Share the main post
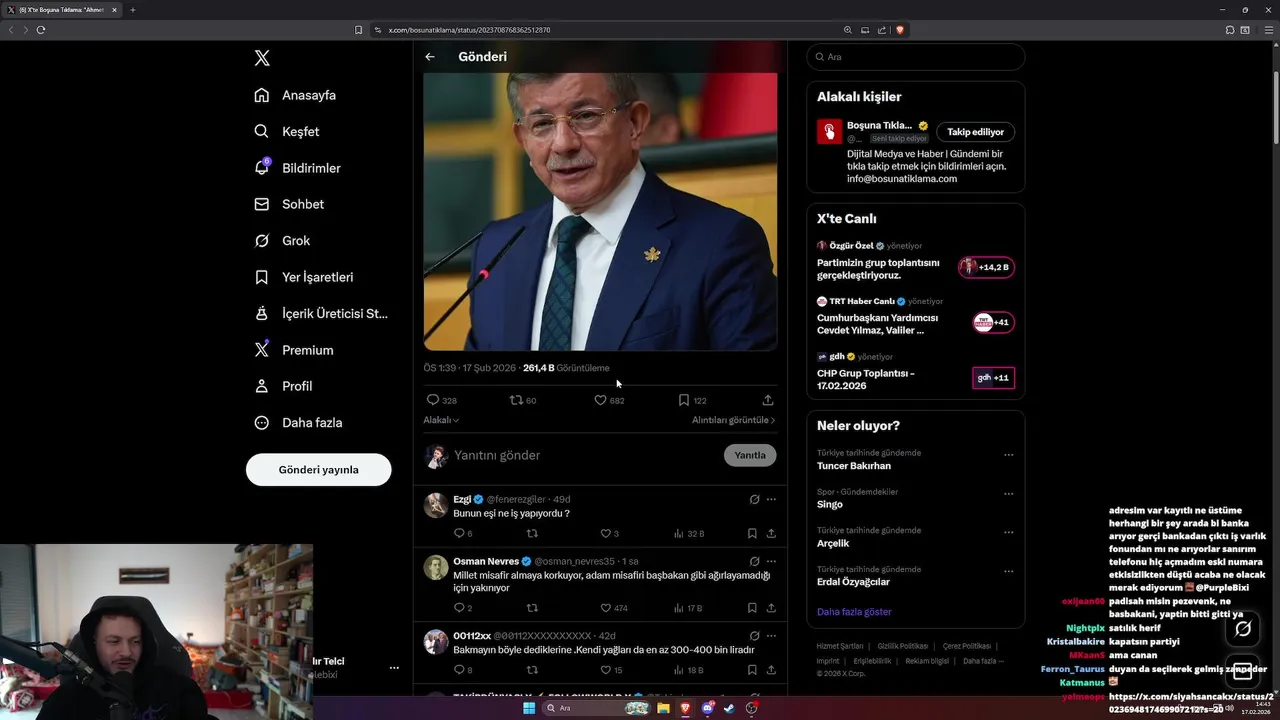The width and height of the screenshot is (1280, 720). [x=767, y=400]
